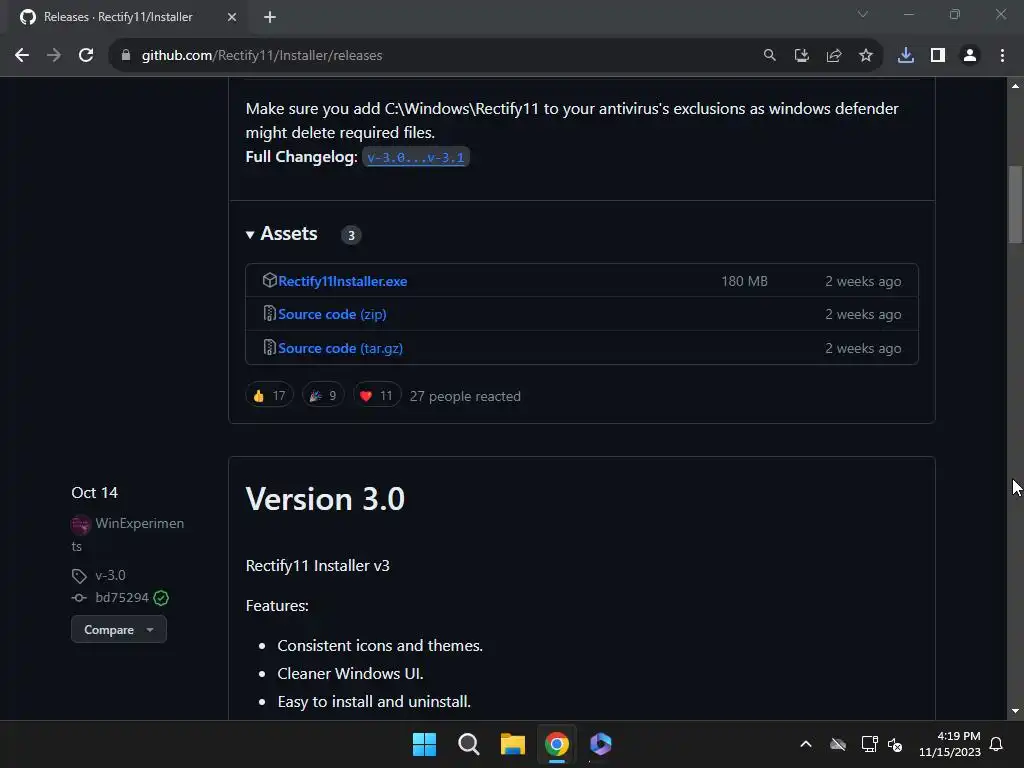
Task: Open Chrome downloads icon
Action: 906,56
